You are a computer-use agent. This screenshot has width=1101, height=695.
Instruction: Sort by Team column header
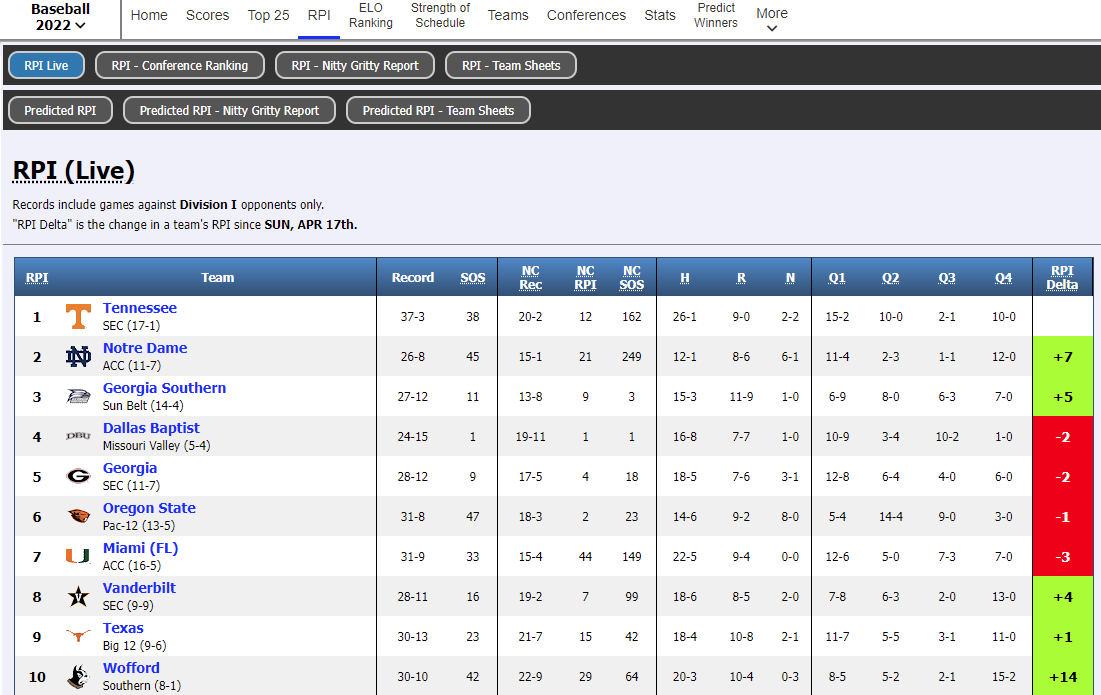tap(218, 277)
